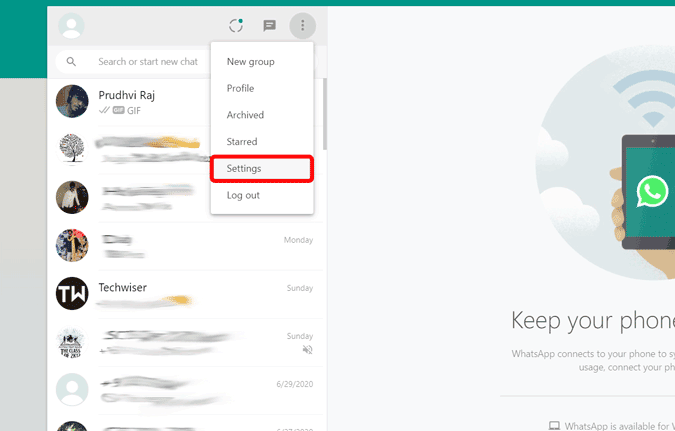Click the Sunday timestamp on Techwiser chat
Viewport: 675px width, 431px height.
(300, 288)
